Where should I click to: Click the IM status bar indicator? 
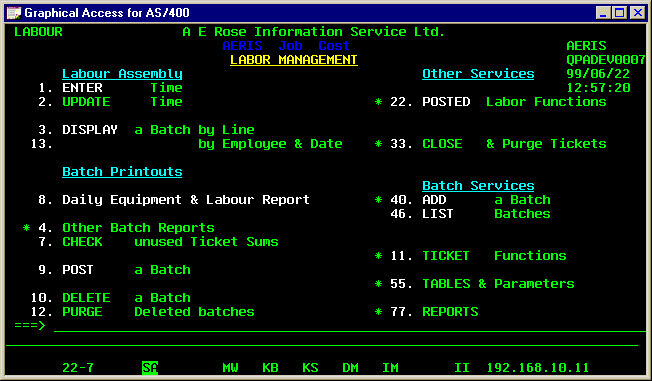tap(390, 368)
